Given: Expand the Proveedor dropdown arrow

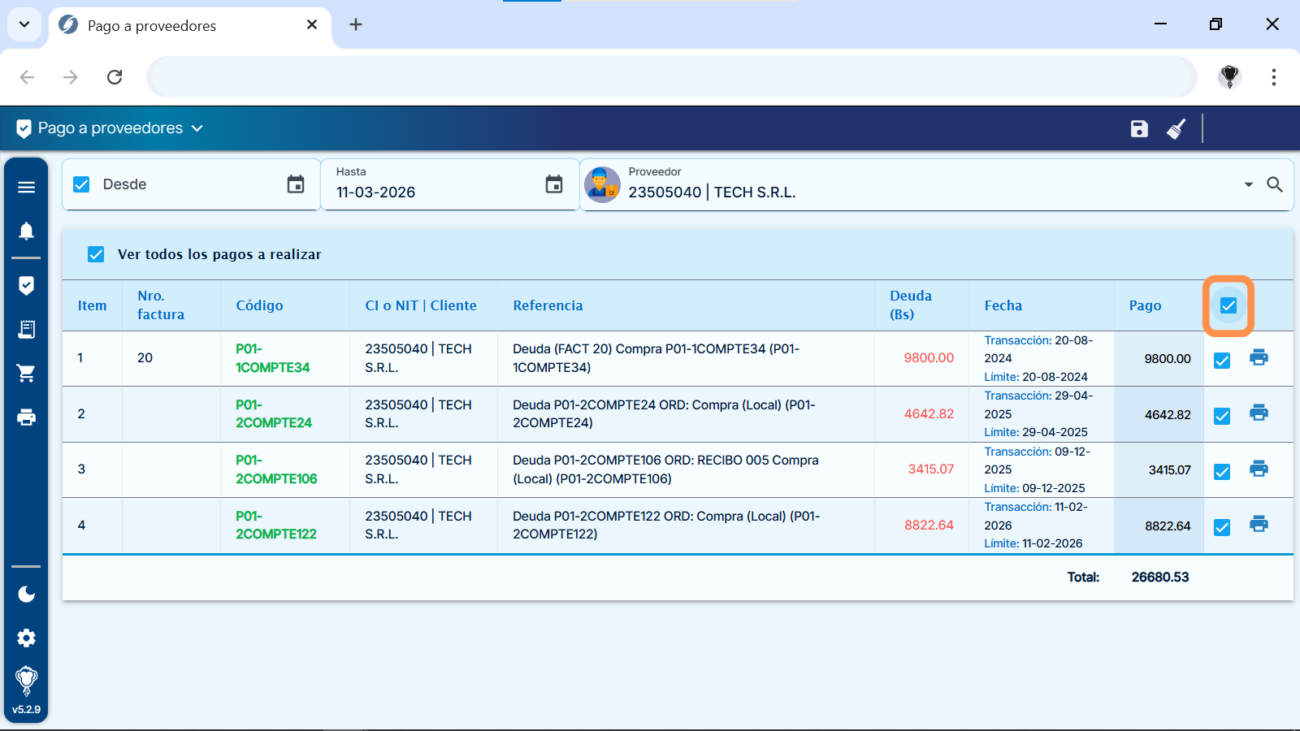Looking at the screenshot, I should (x=1248, y=185).
